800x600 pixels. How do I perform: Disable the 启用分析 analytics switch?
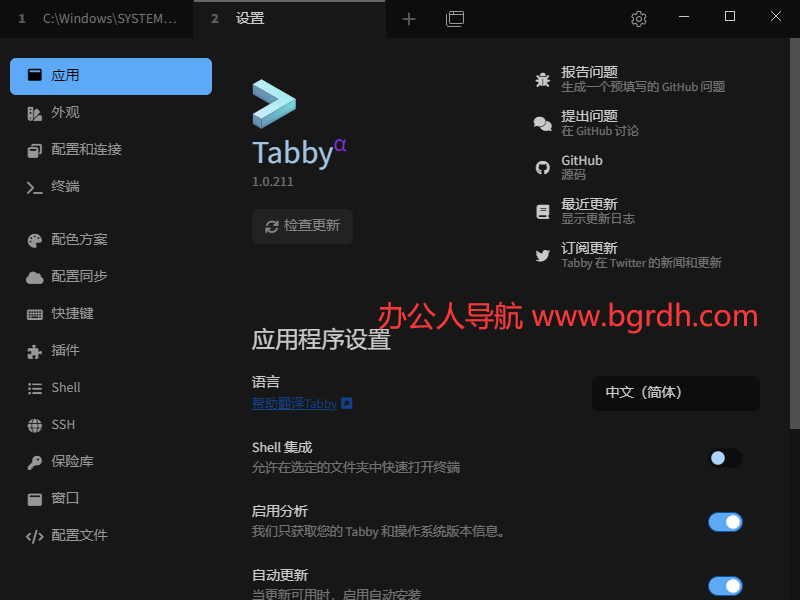click(x=725, y=522)
